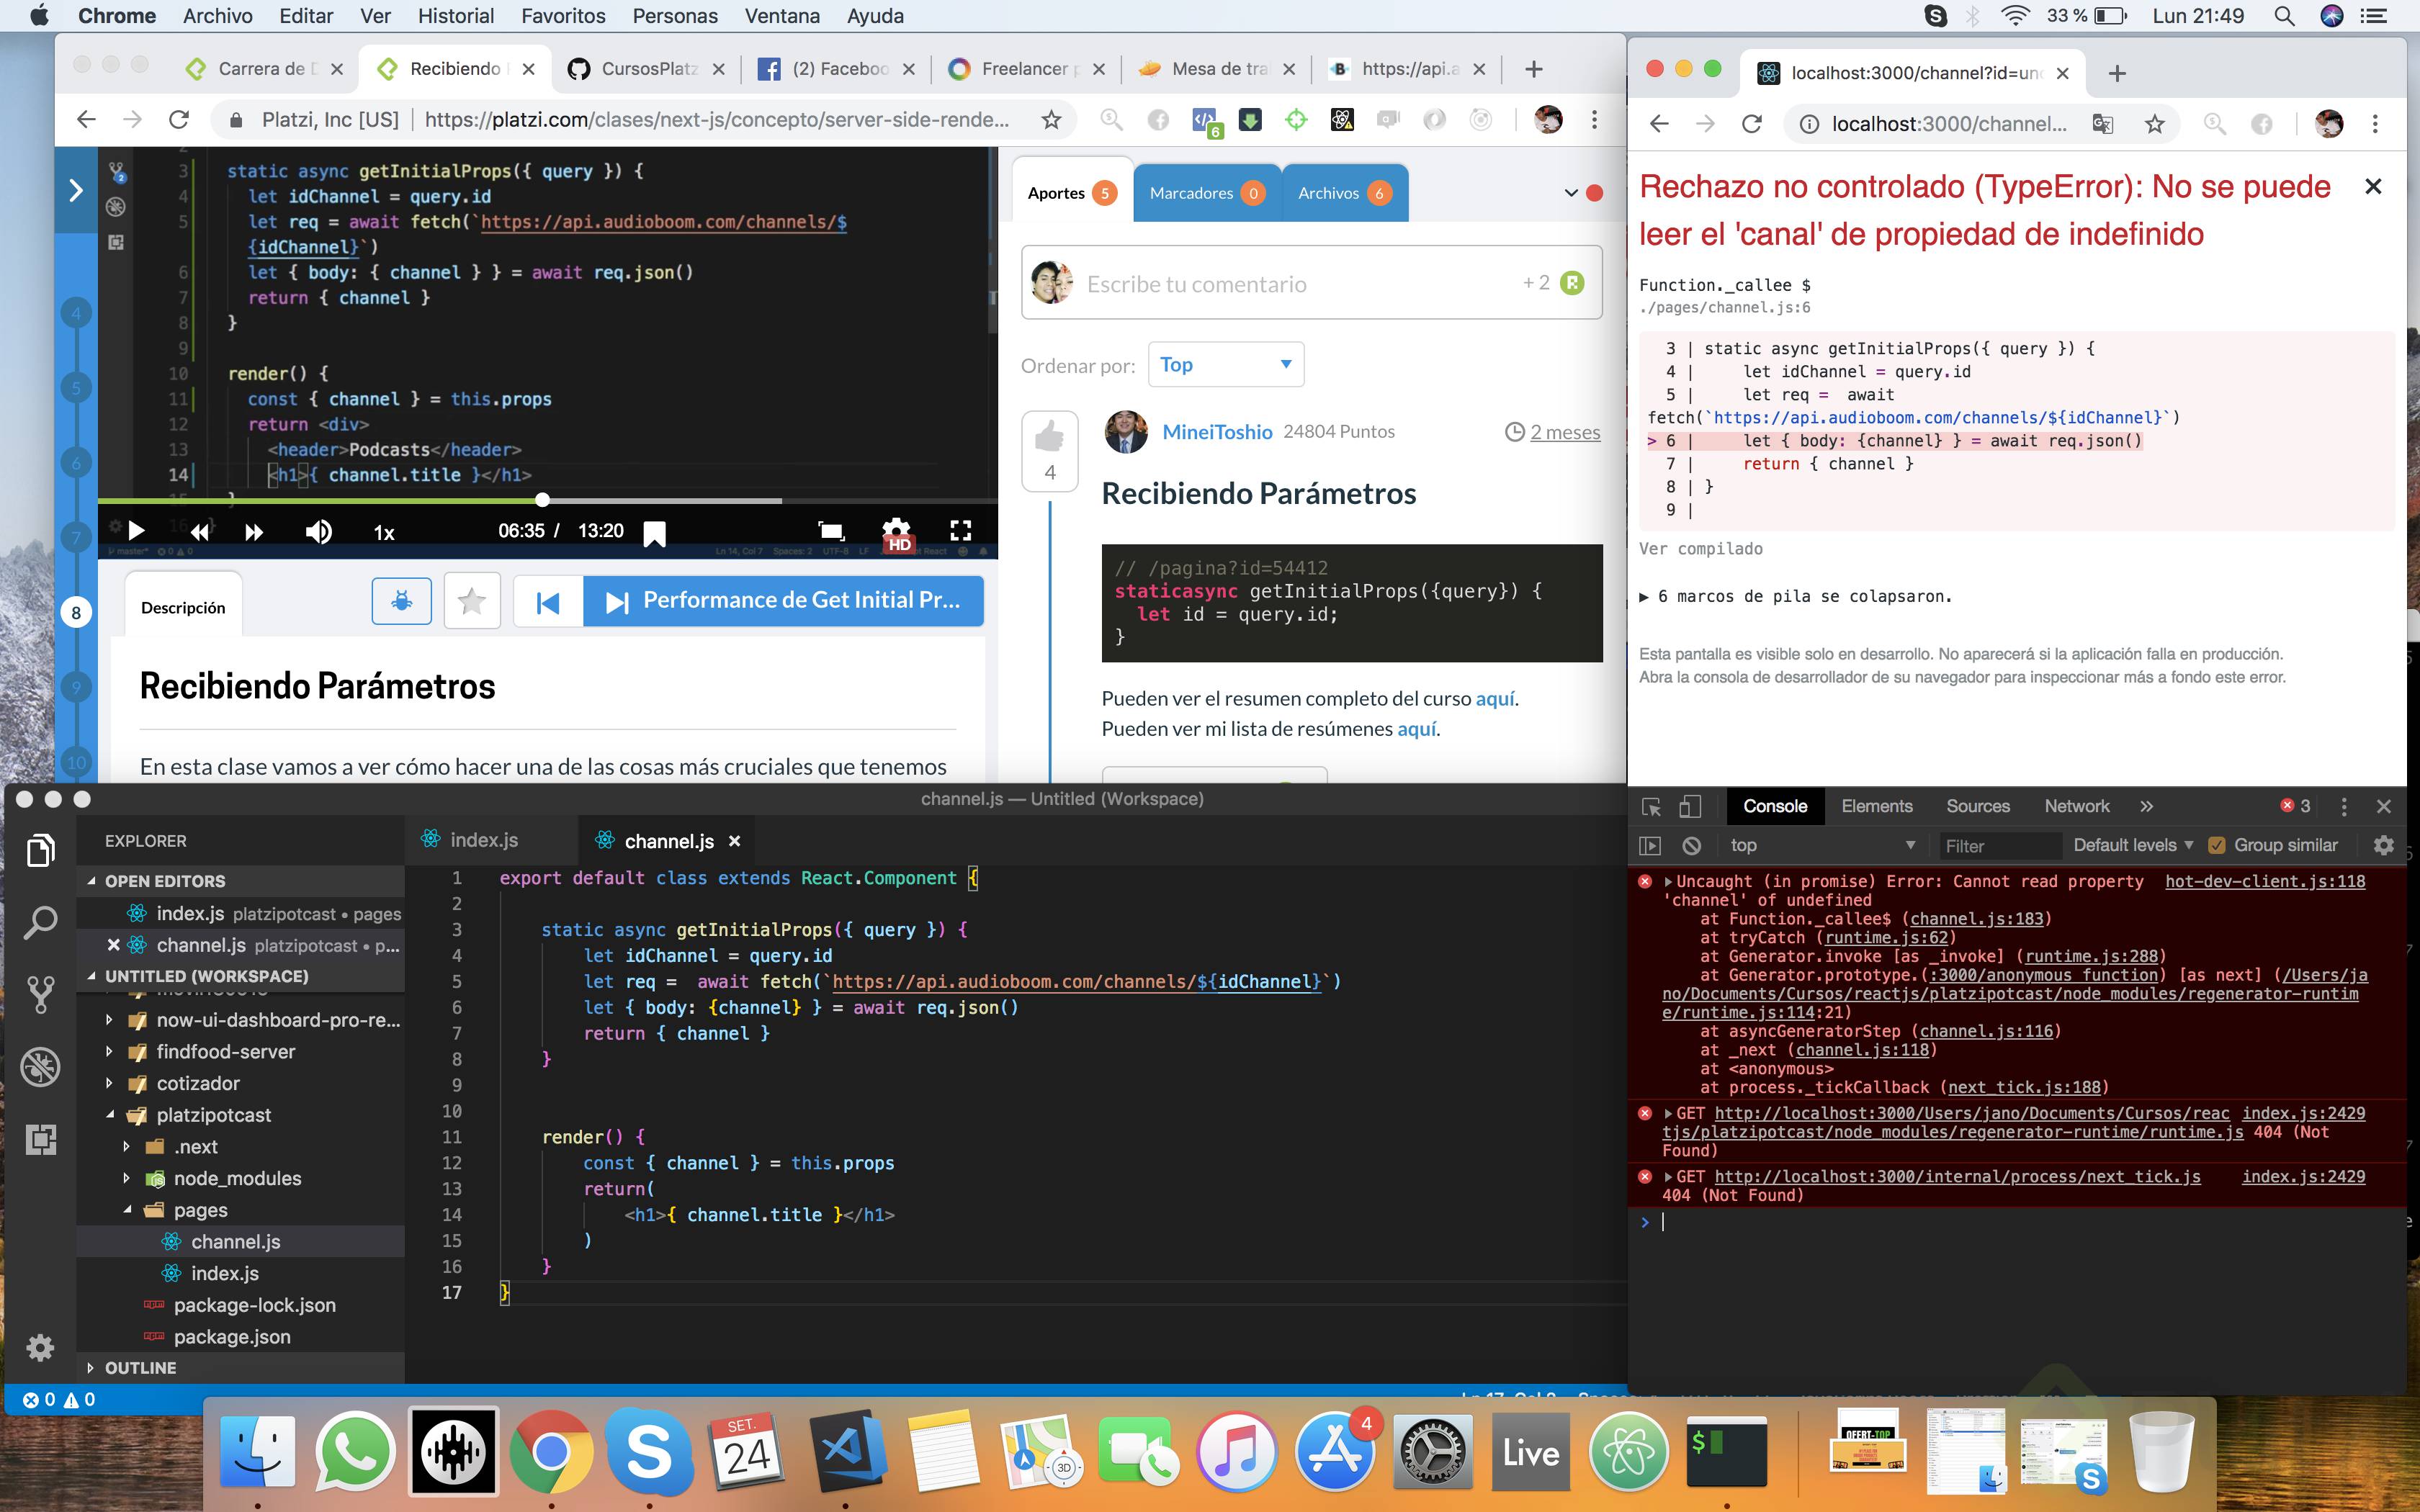
Task: Click the bug report icon below the video
Action: point(401,601)
